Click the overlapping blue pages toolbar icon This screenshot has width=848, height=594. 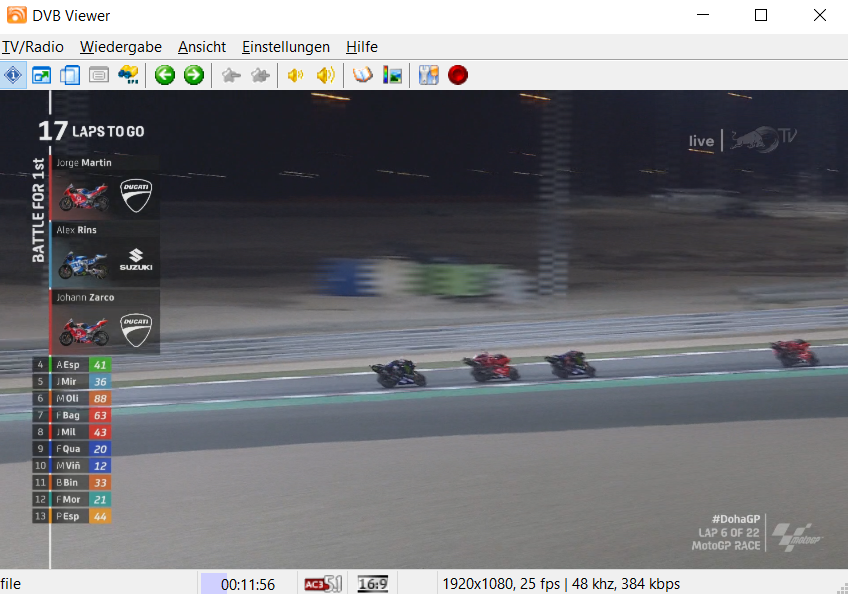point(70,75)
